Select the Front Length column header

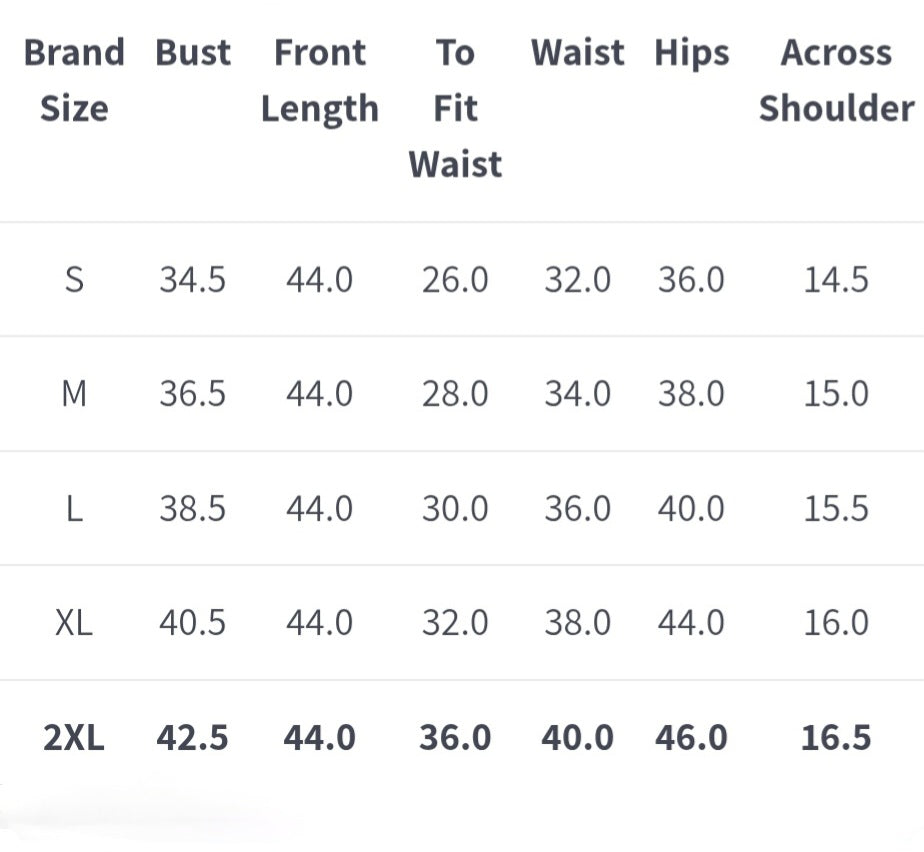pos(320,80)
